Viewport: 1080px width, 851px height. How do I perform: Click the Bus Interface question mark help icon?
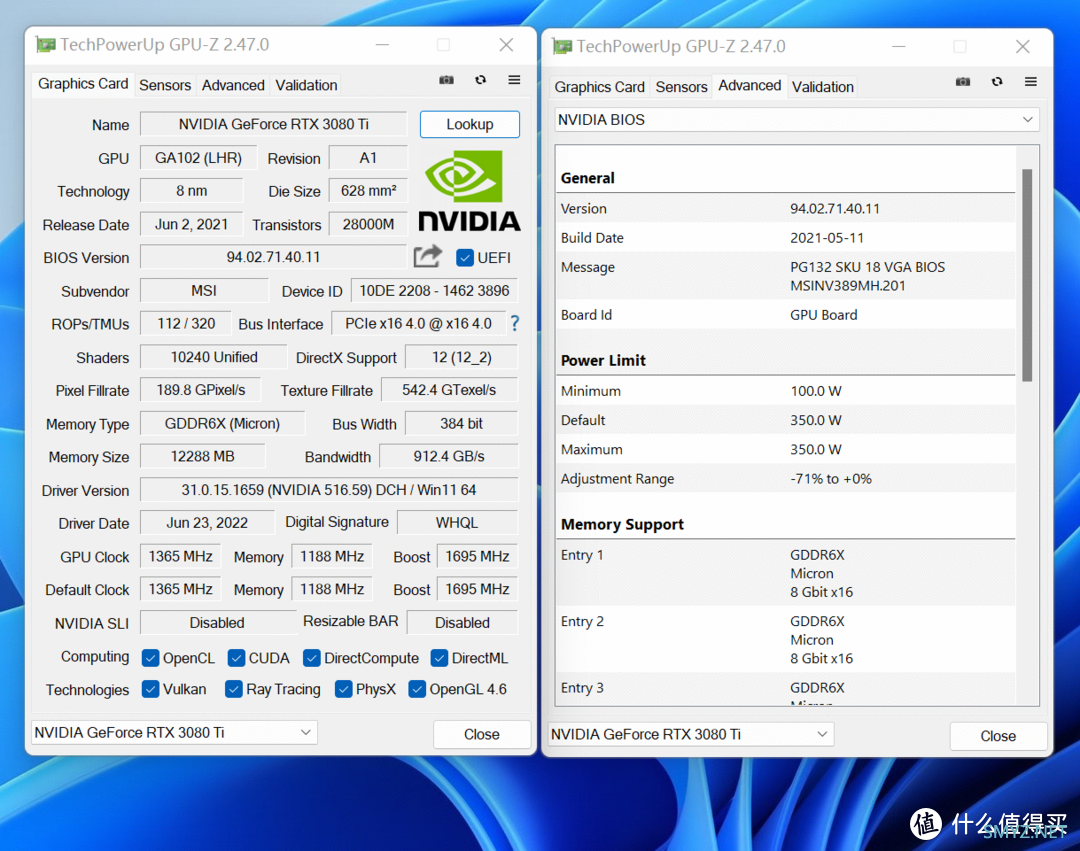click(x=515, y=323)
